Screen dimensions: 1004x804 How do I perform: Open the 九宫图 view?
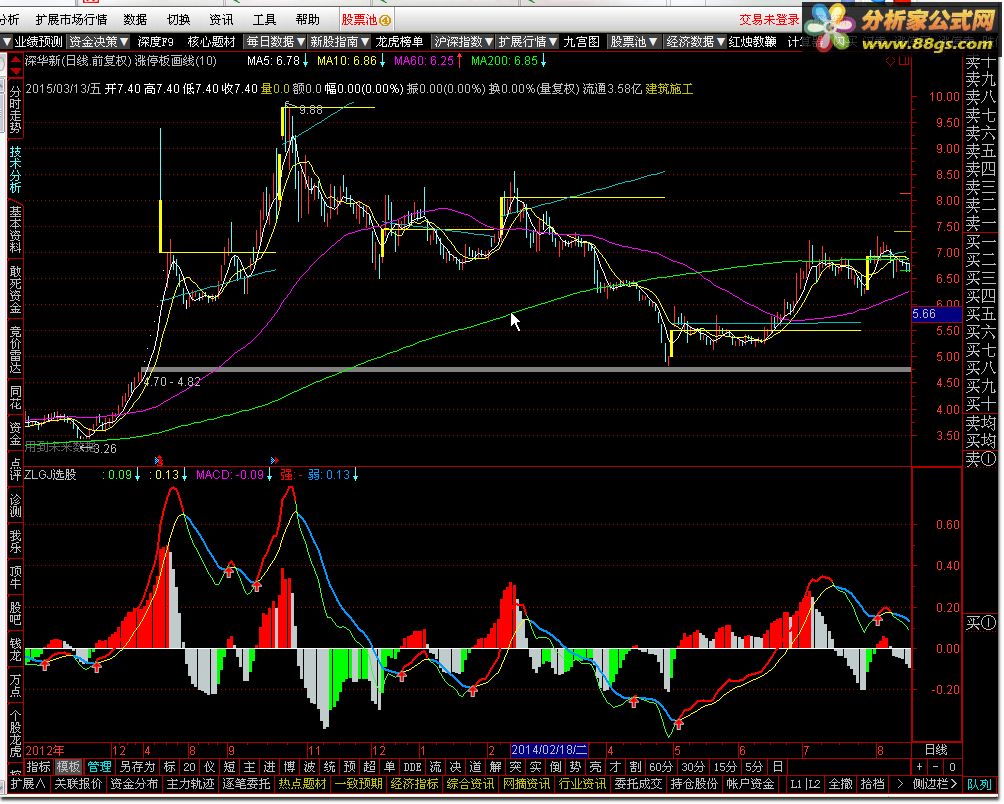point(581,42)
